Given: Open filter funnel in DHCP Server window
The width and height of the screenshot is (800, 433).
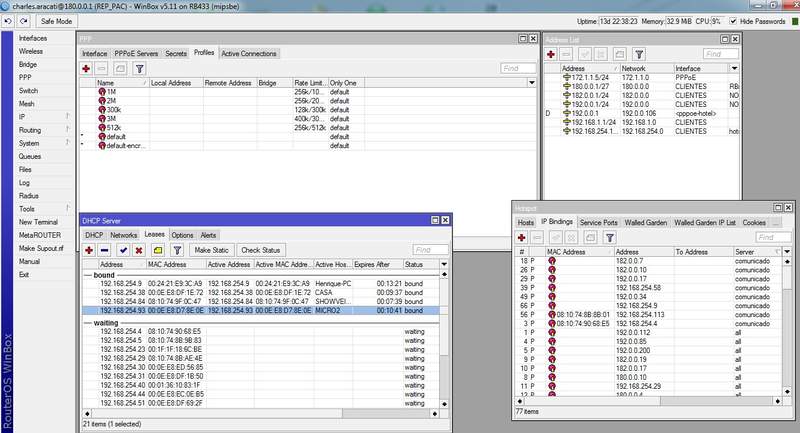Looking at the screenshot, I should 177,250.
